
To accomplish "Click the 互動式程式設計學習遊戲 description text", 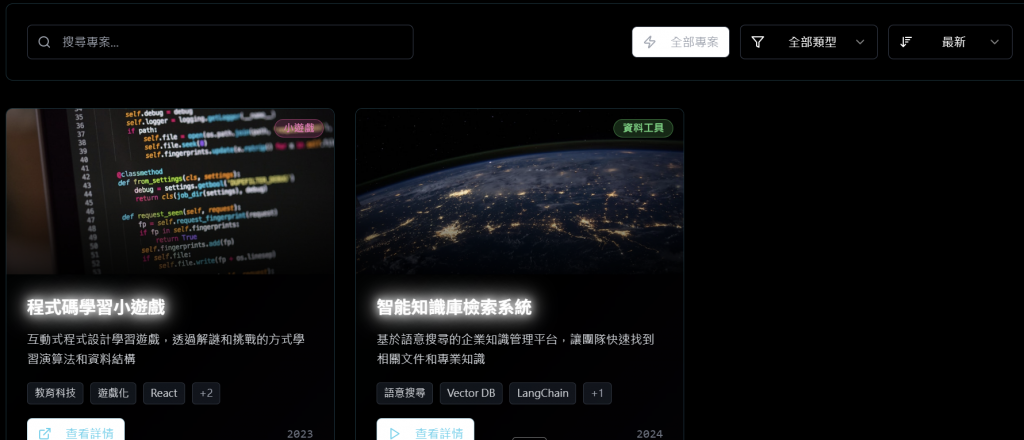I will tap(166, 349).
